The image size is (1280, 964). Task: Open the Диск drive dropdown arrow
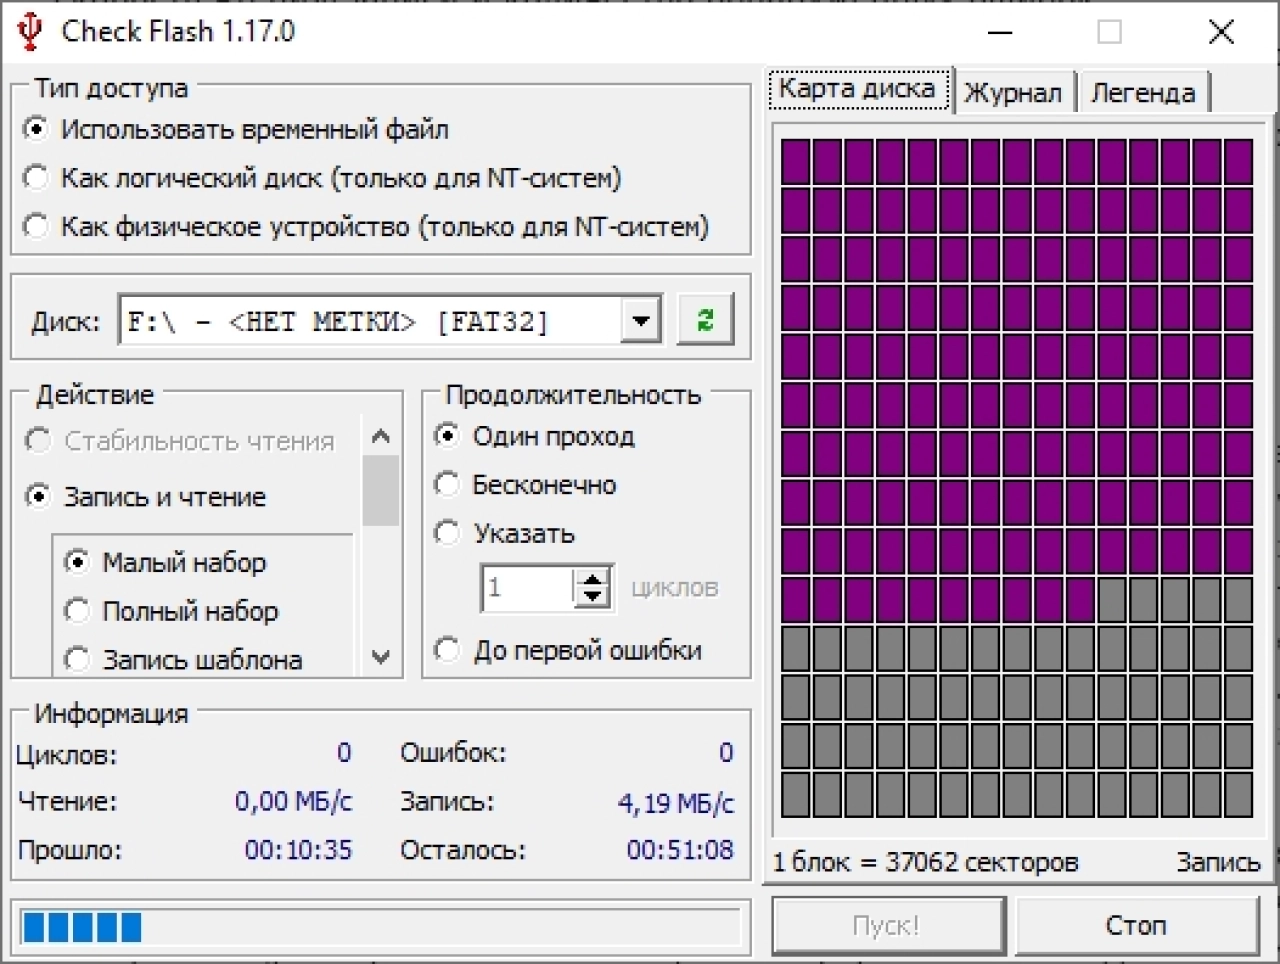click(640, 321)
